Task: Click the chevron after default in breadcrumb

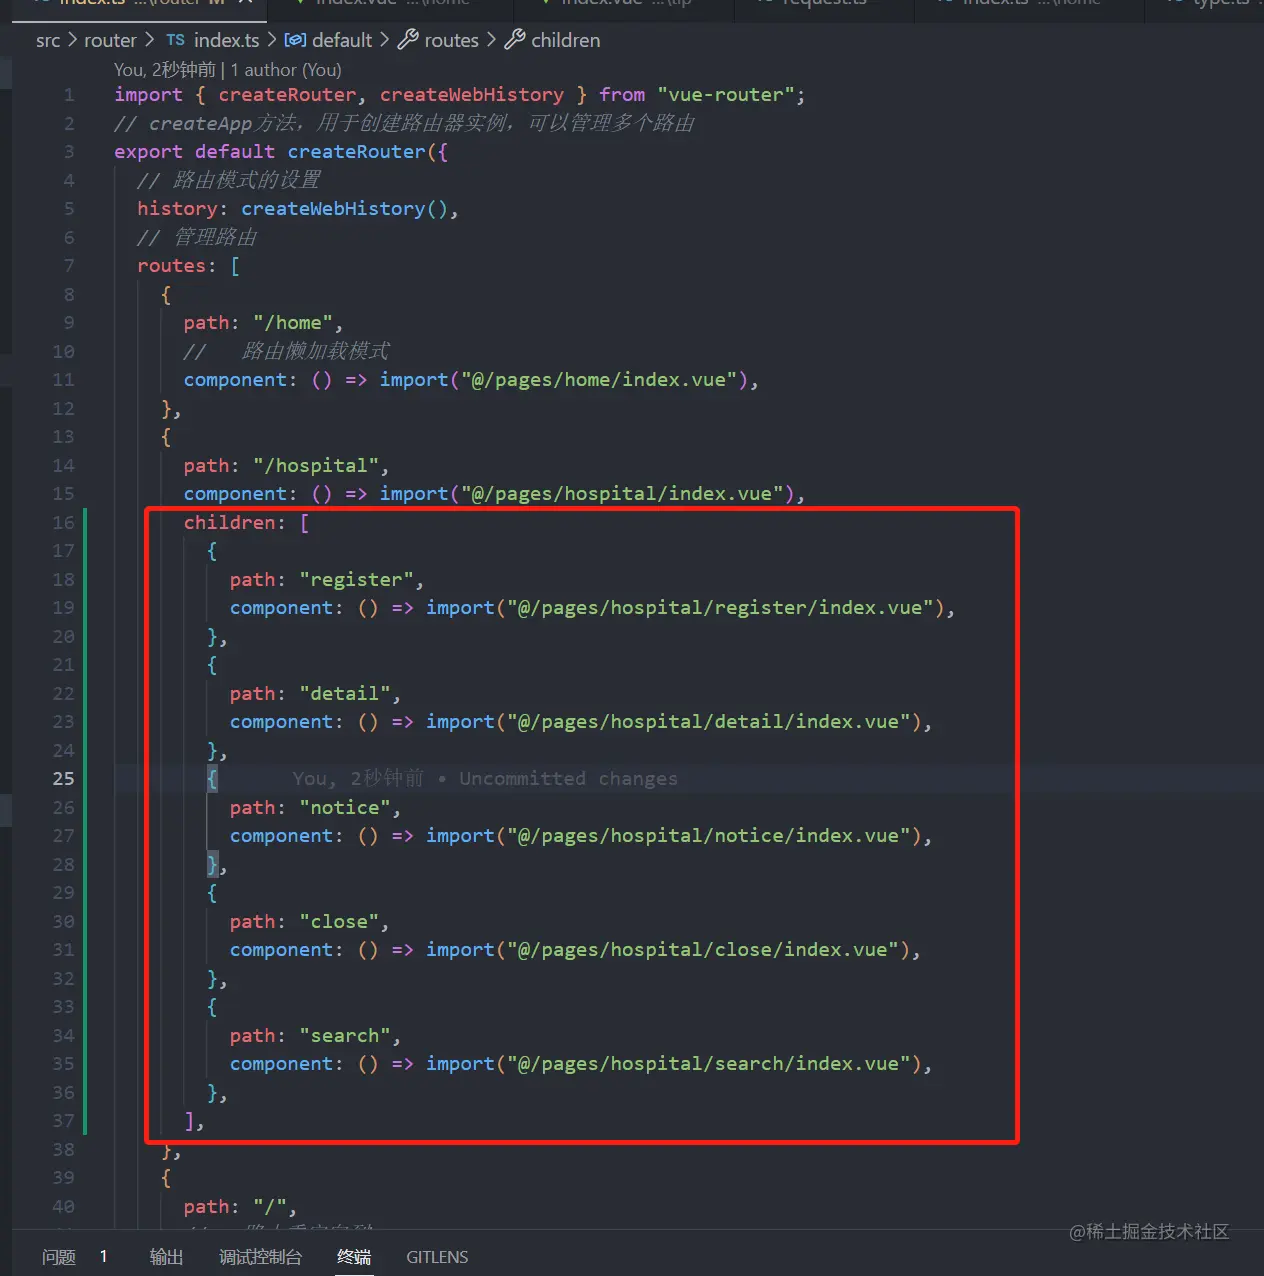Action: pyautogui.click(x=384, y=40)
